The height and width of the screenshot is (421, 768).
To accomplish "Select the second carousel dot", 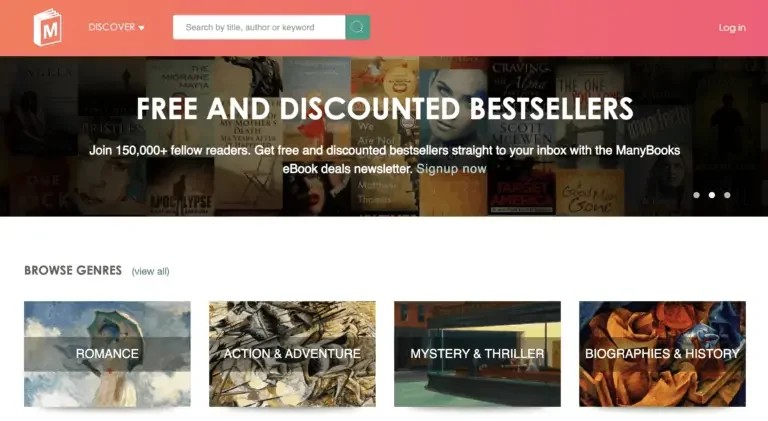I will coord(712,195).
